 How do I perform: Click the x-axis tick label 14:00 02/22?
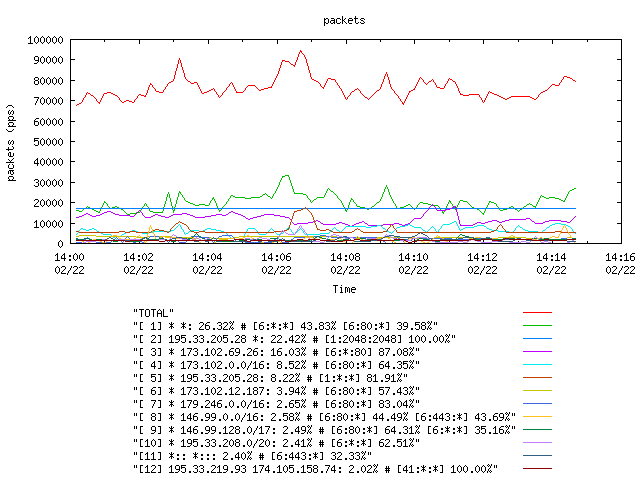click(69, 264)
